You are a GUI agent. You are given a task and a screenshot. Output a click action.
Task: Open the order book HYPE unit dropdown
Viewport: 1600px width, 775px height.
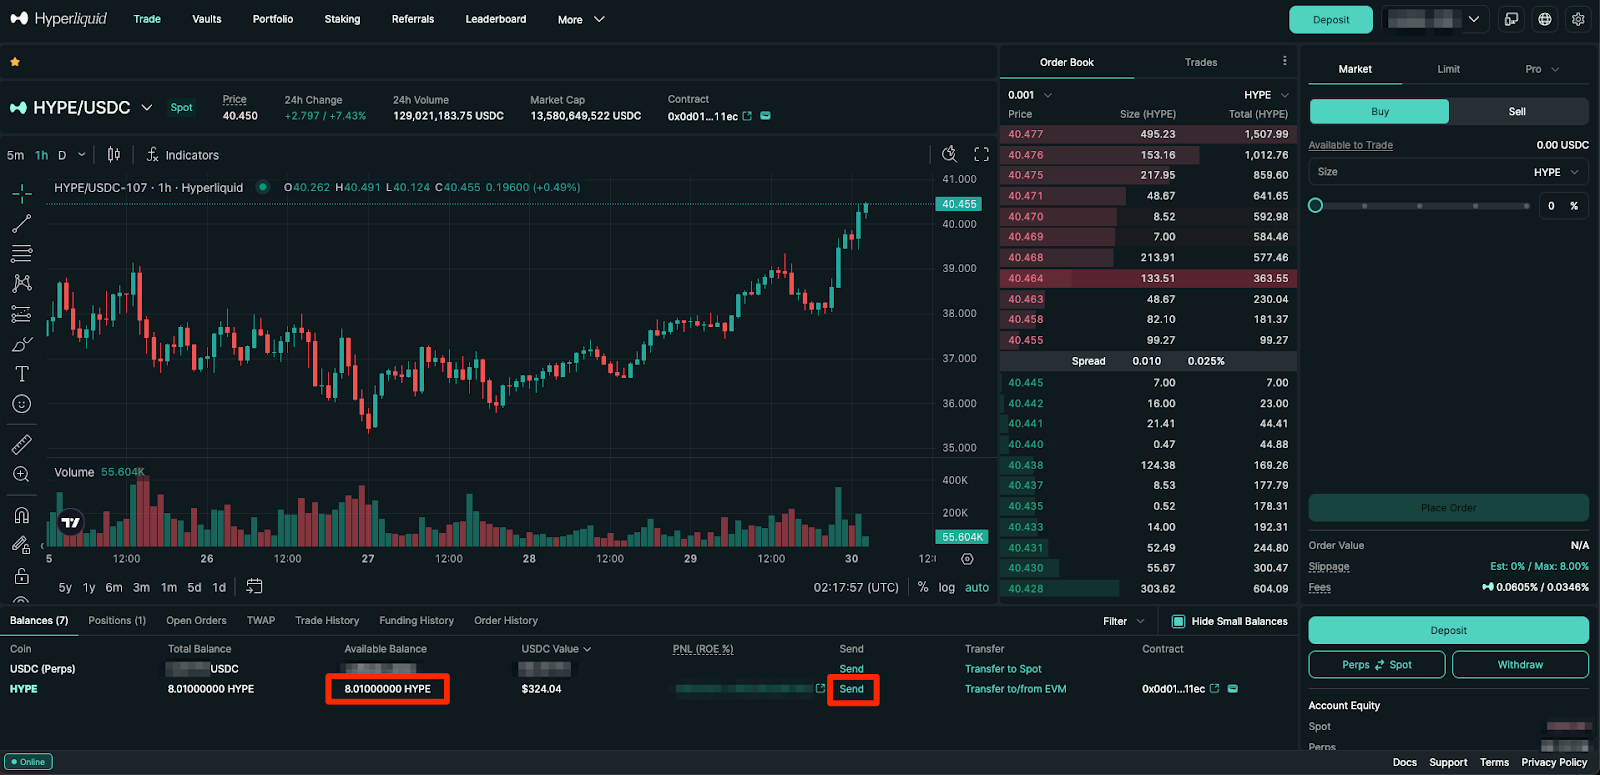click(x=1266, y=95)
